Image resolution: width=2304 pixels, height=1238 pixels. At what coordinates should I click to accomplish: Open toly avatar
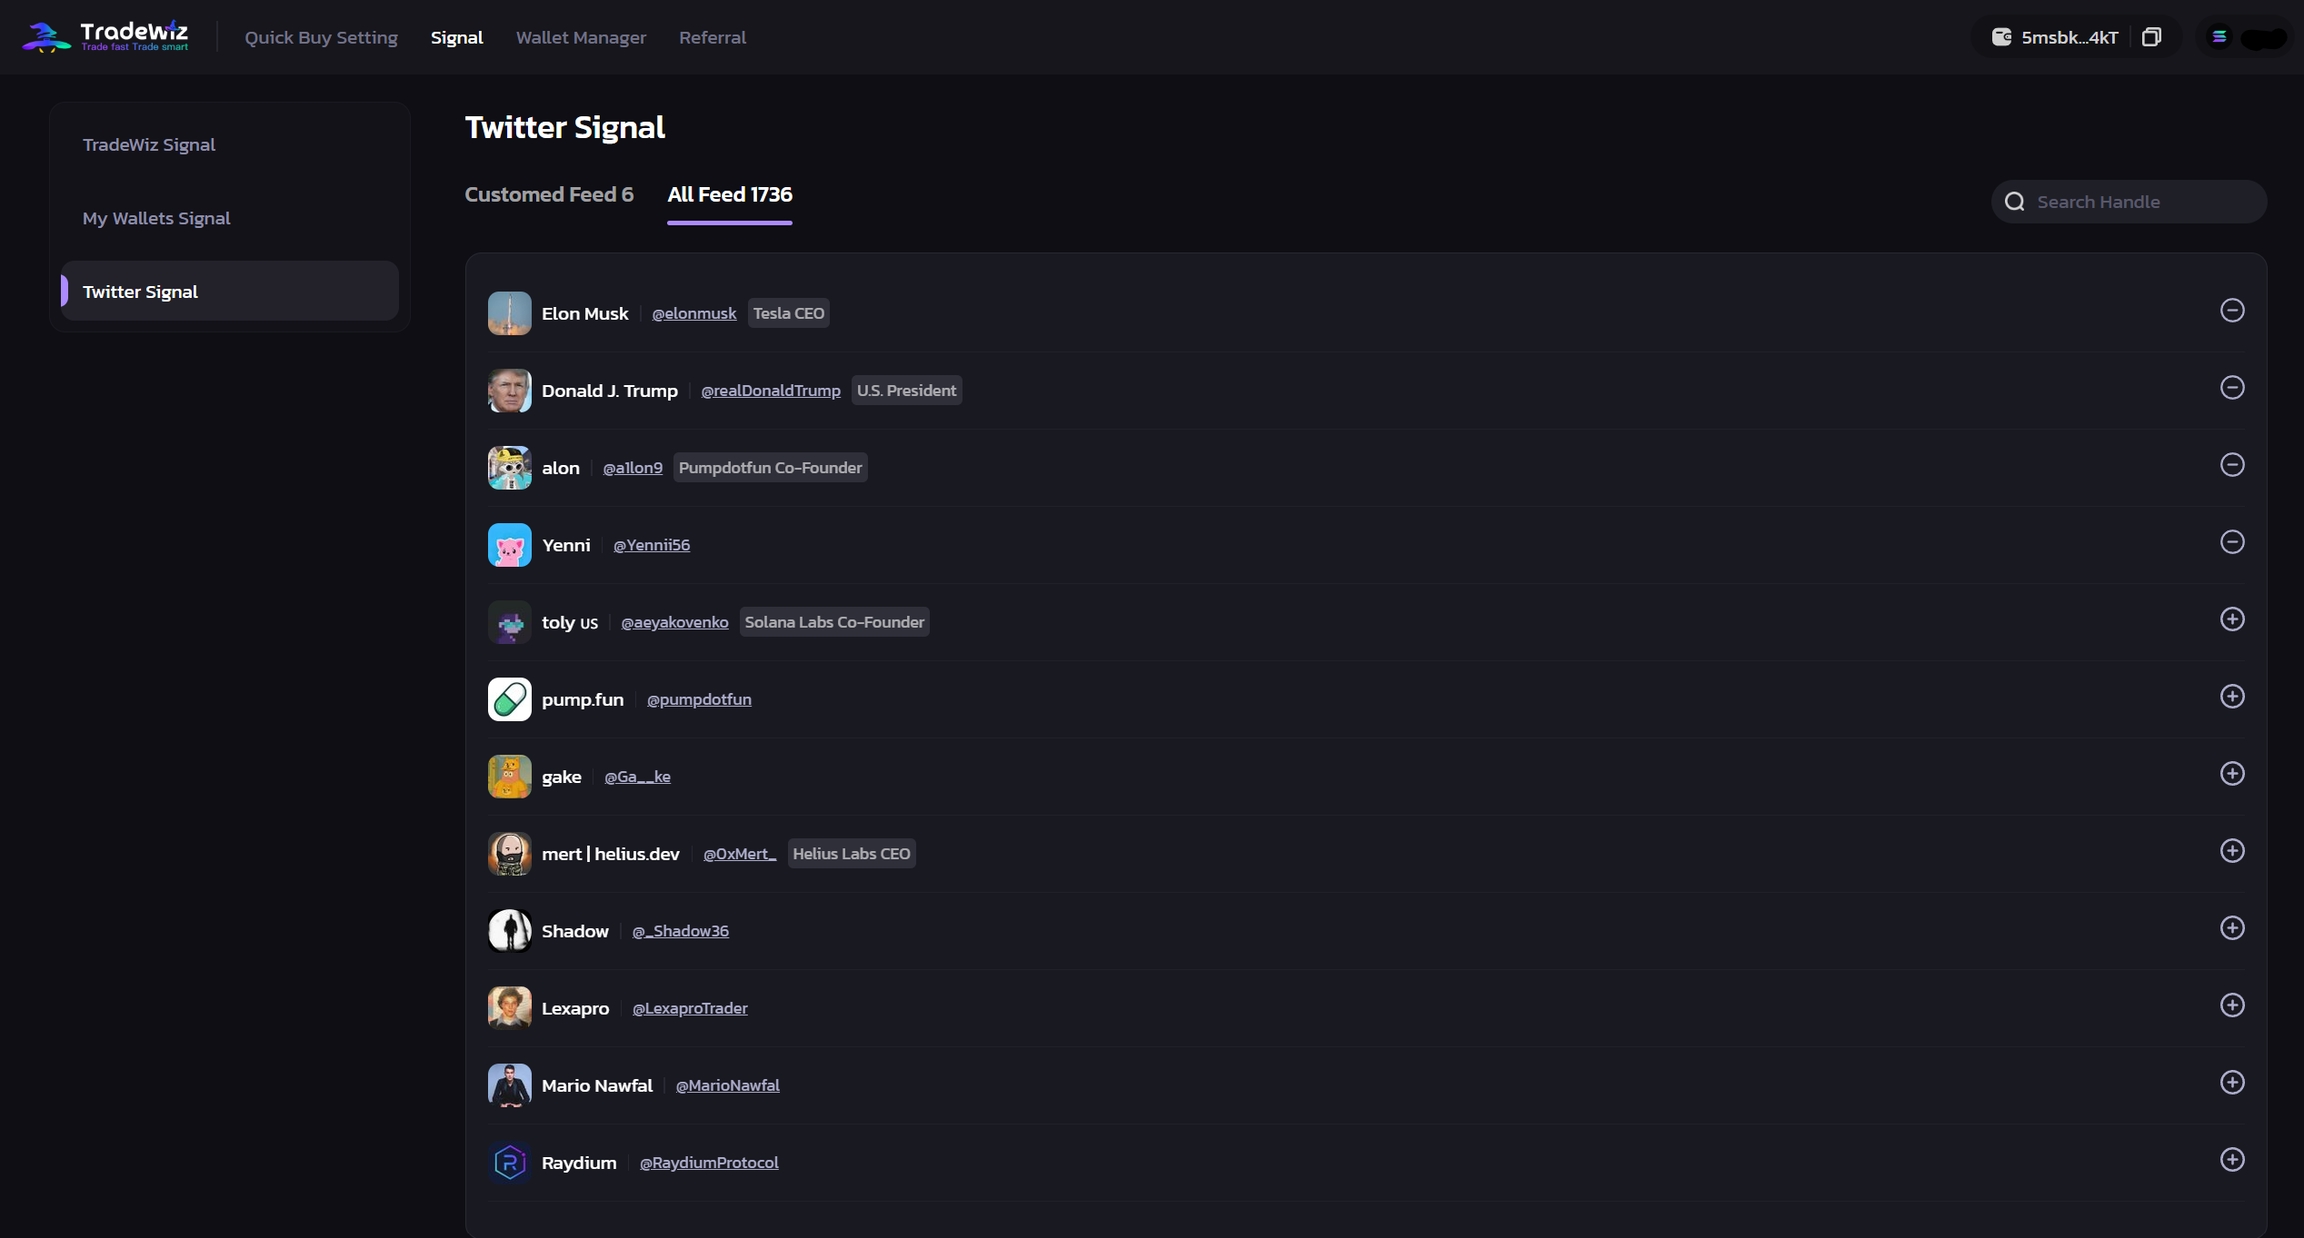[x=509, y=622]
